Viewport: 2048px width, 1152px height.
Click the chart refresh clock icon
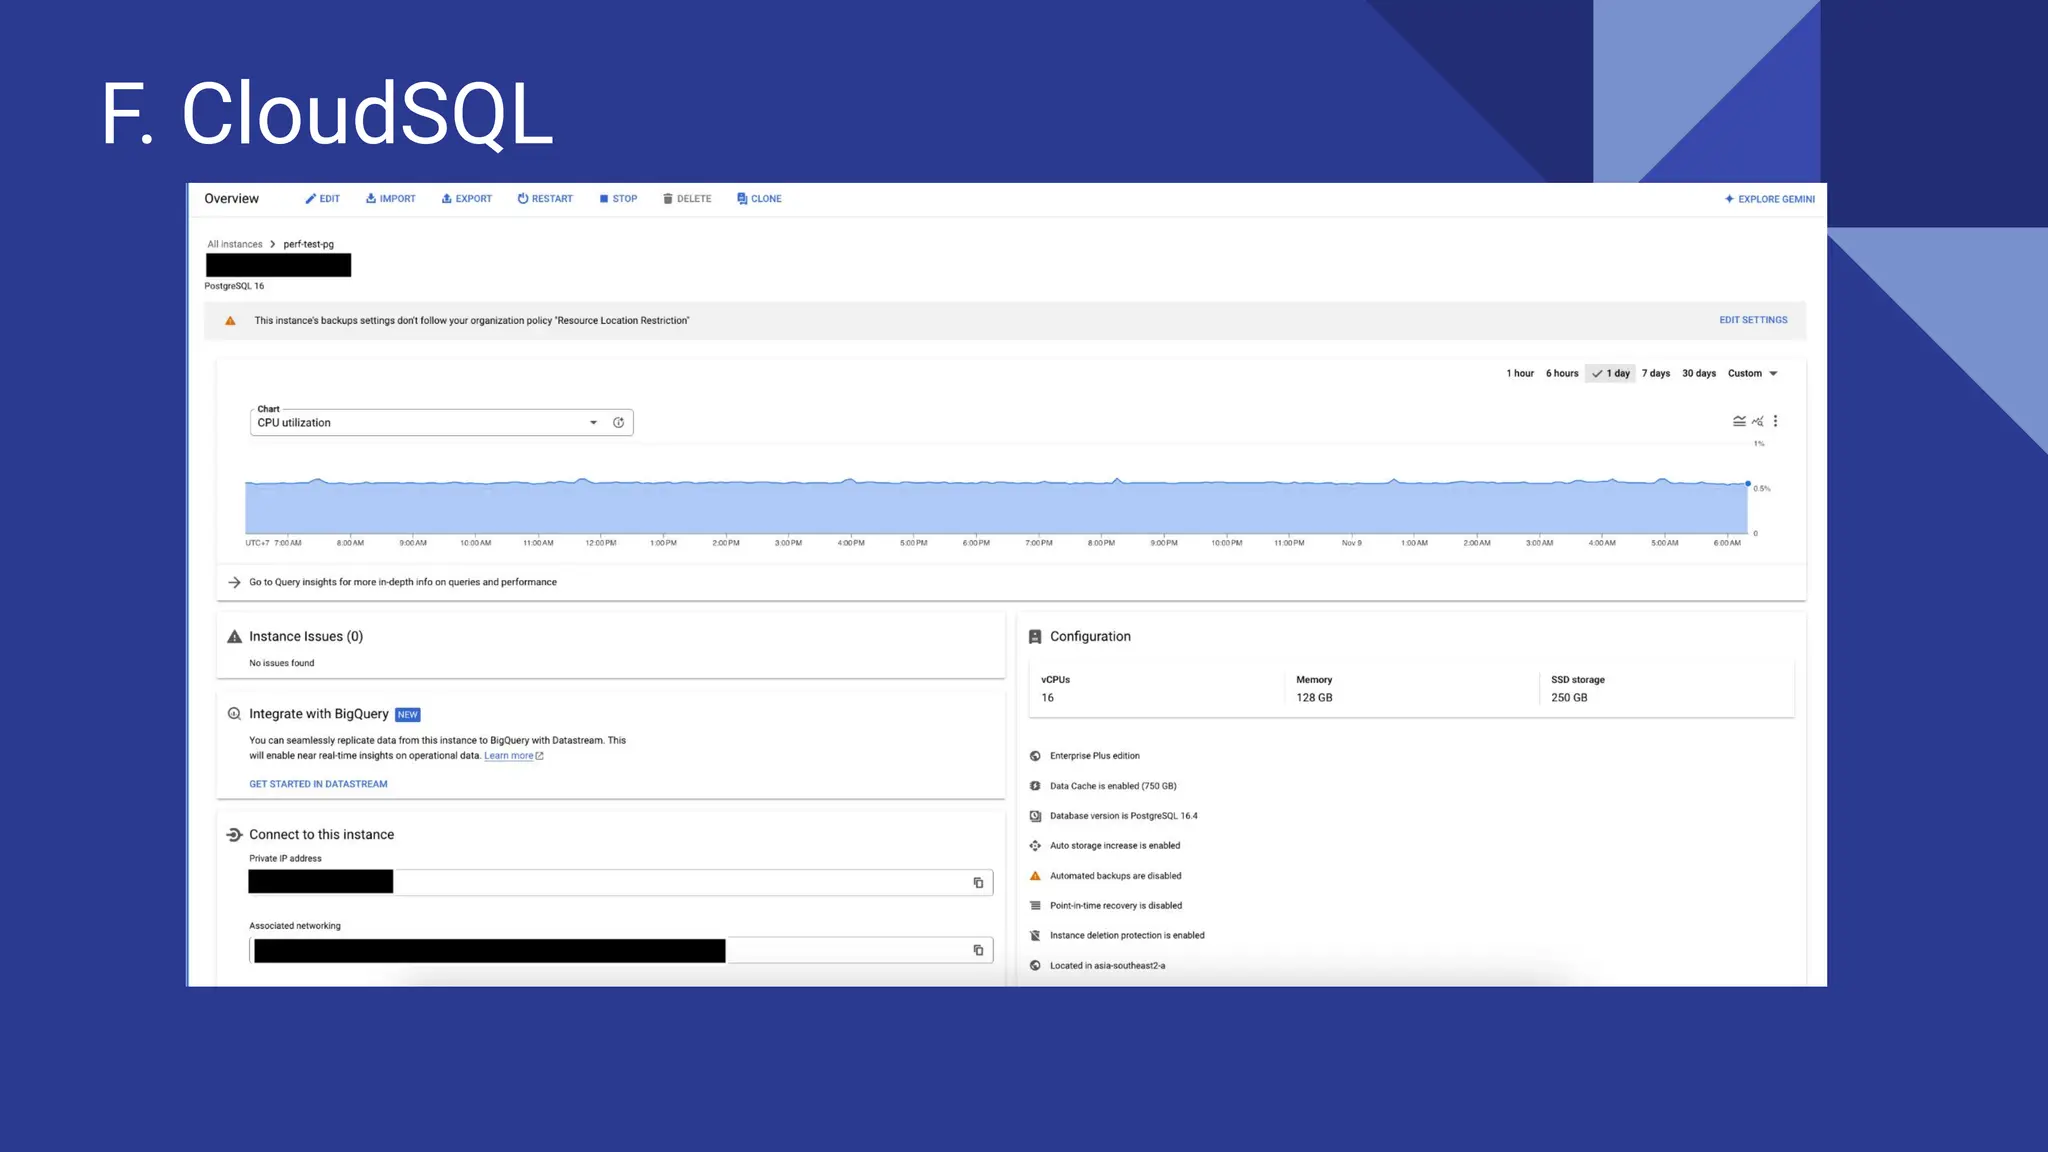pos(619,423)
